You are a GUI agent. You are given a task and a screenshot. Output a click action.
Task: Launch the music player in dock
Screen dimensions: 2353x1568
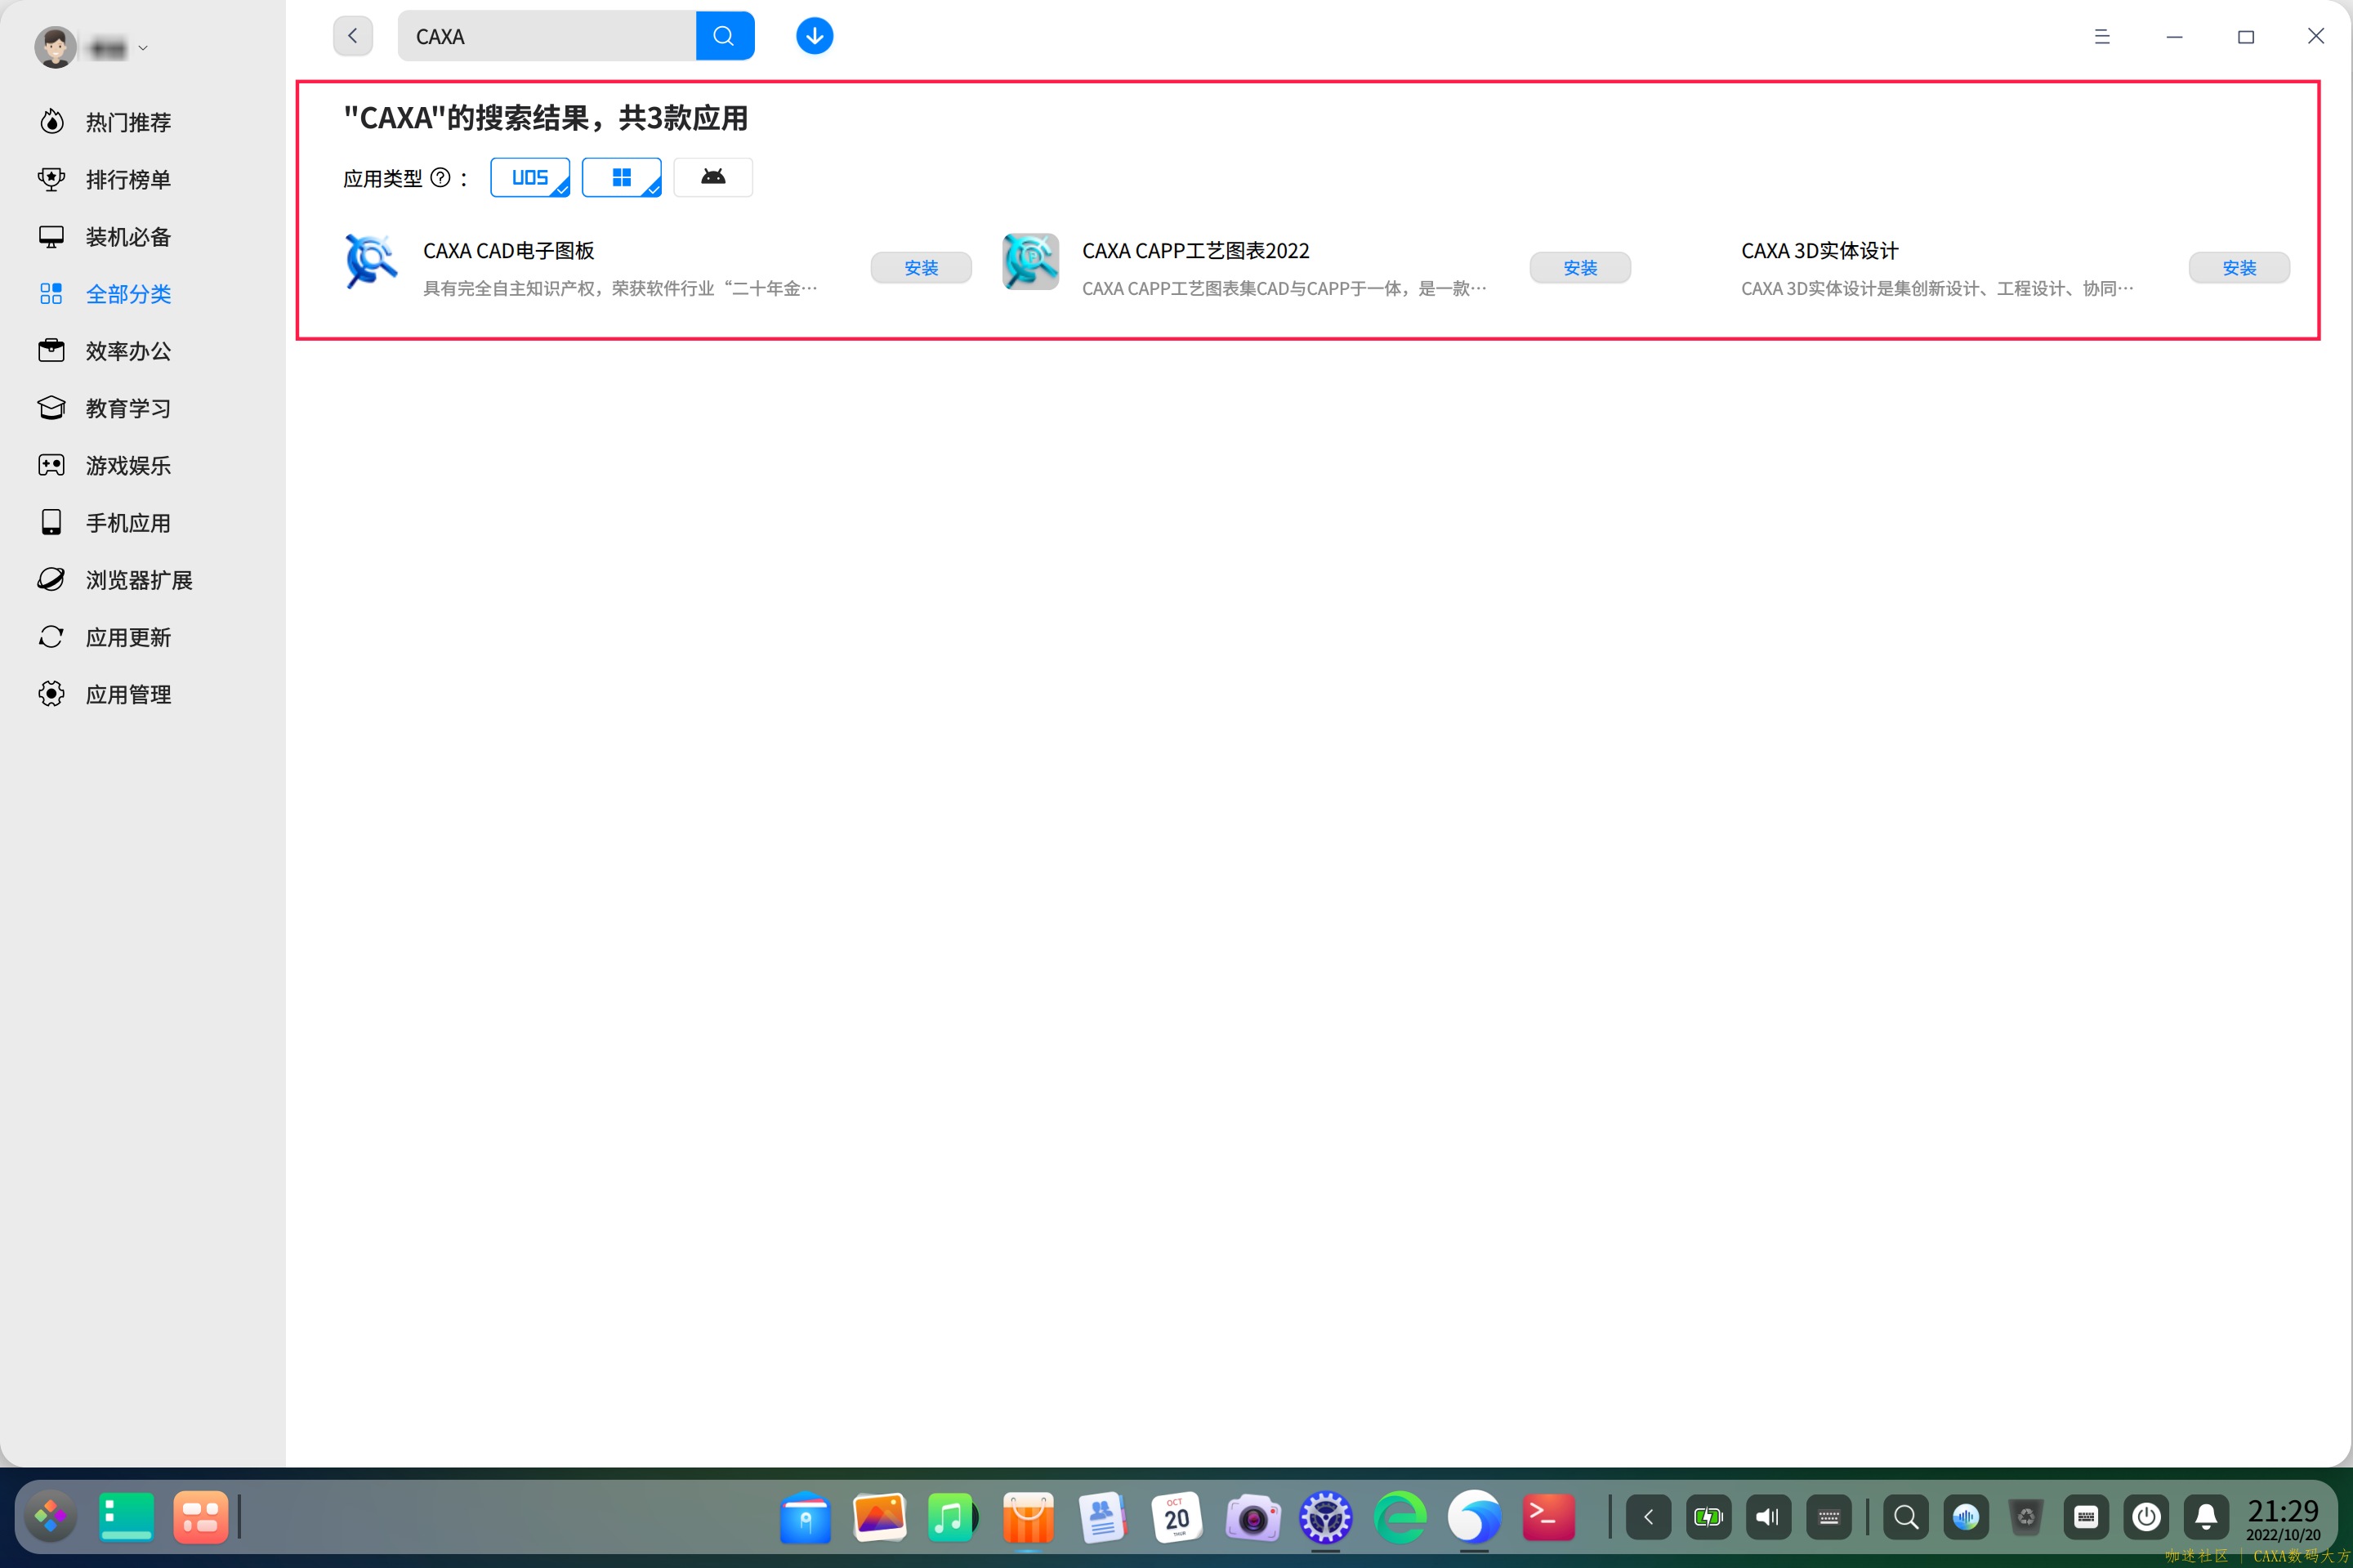pos(953,1518)
